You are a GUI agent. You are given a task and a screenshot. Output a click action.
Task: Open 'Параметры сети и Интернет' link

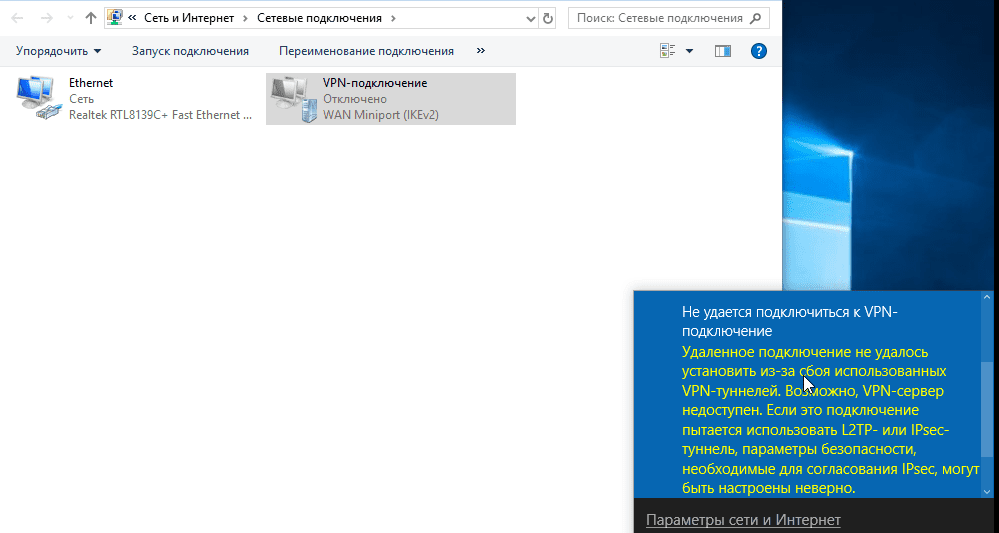(744, 520)
